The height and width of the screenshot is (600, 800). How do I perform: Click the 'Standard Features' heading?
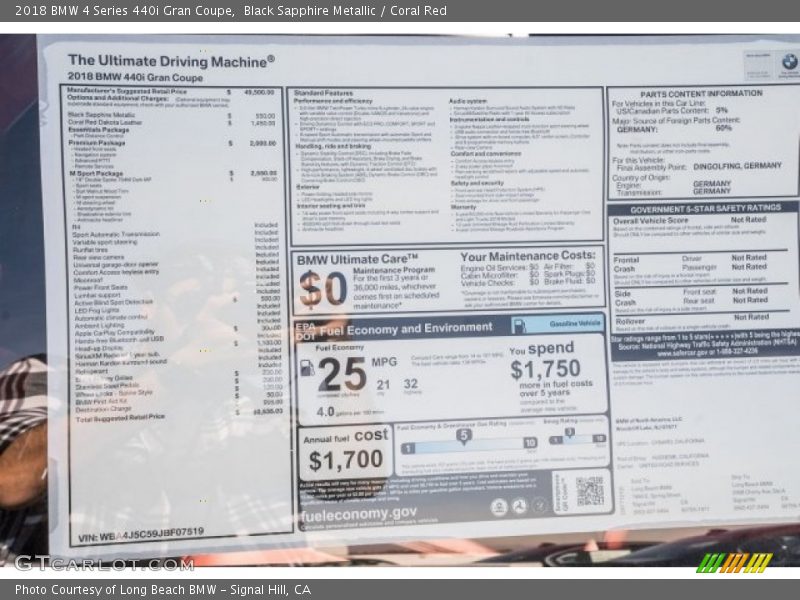[323, 93]
